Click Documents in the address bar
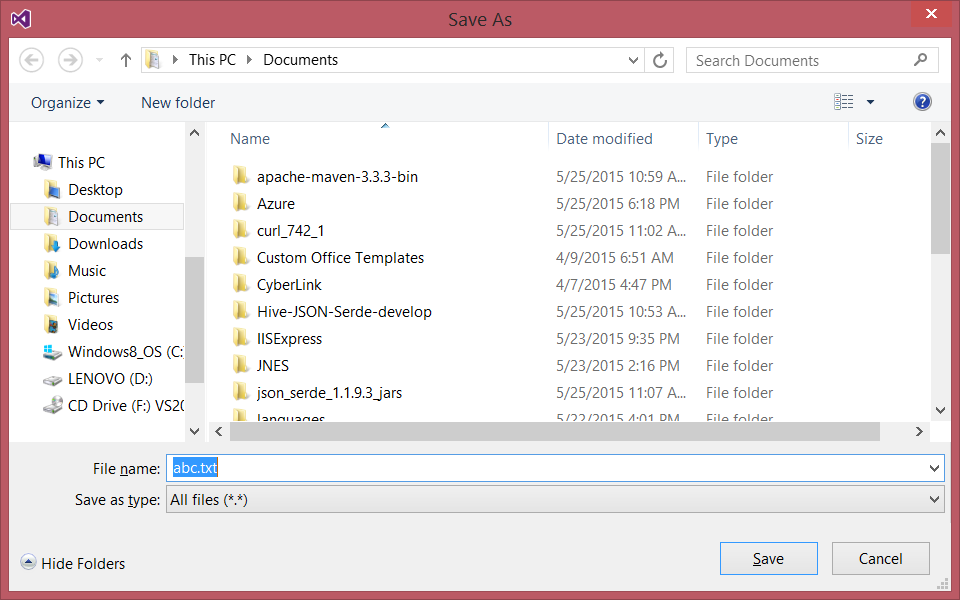Viewport: 960px width, 600px height. pyautogui.click(x=299, y=60)
